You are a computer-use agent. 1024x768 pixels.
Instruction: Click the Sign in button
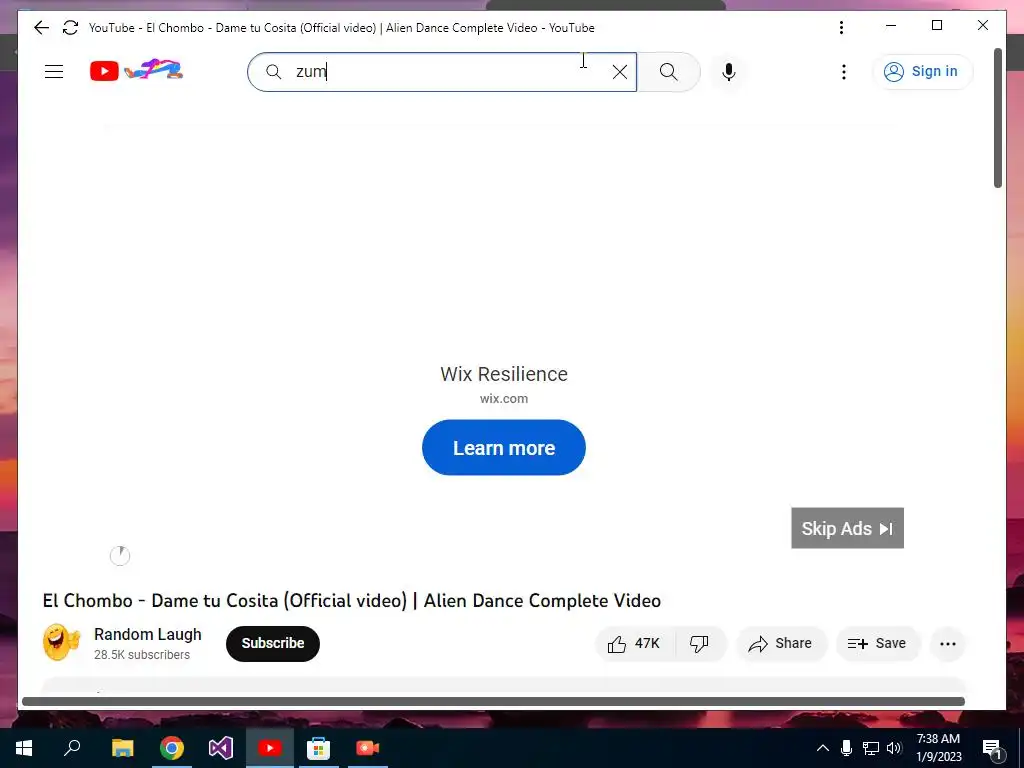pyautogui.click(x=922, y=71)
